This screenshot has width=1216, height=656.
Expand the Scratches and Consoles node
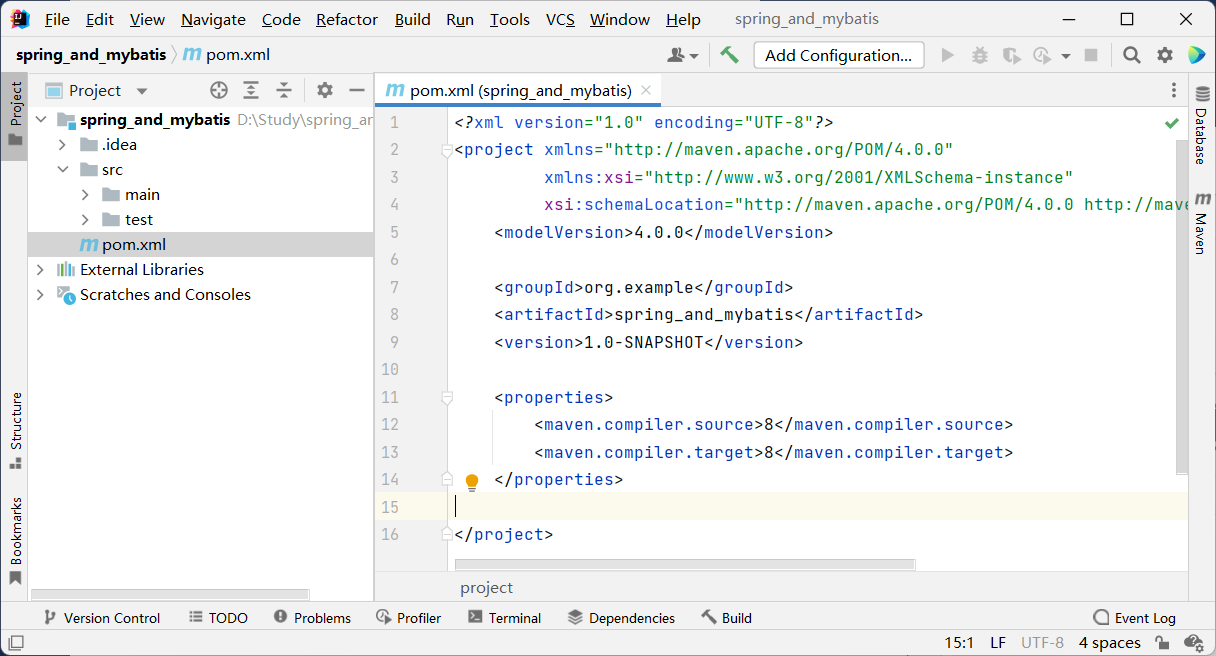(41, 295)
